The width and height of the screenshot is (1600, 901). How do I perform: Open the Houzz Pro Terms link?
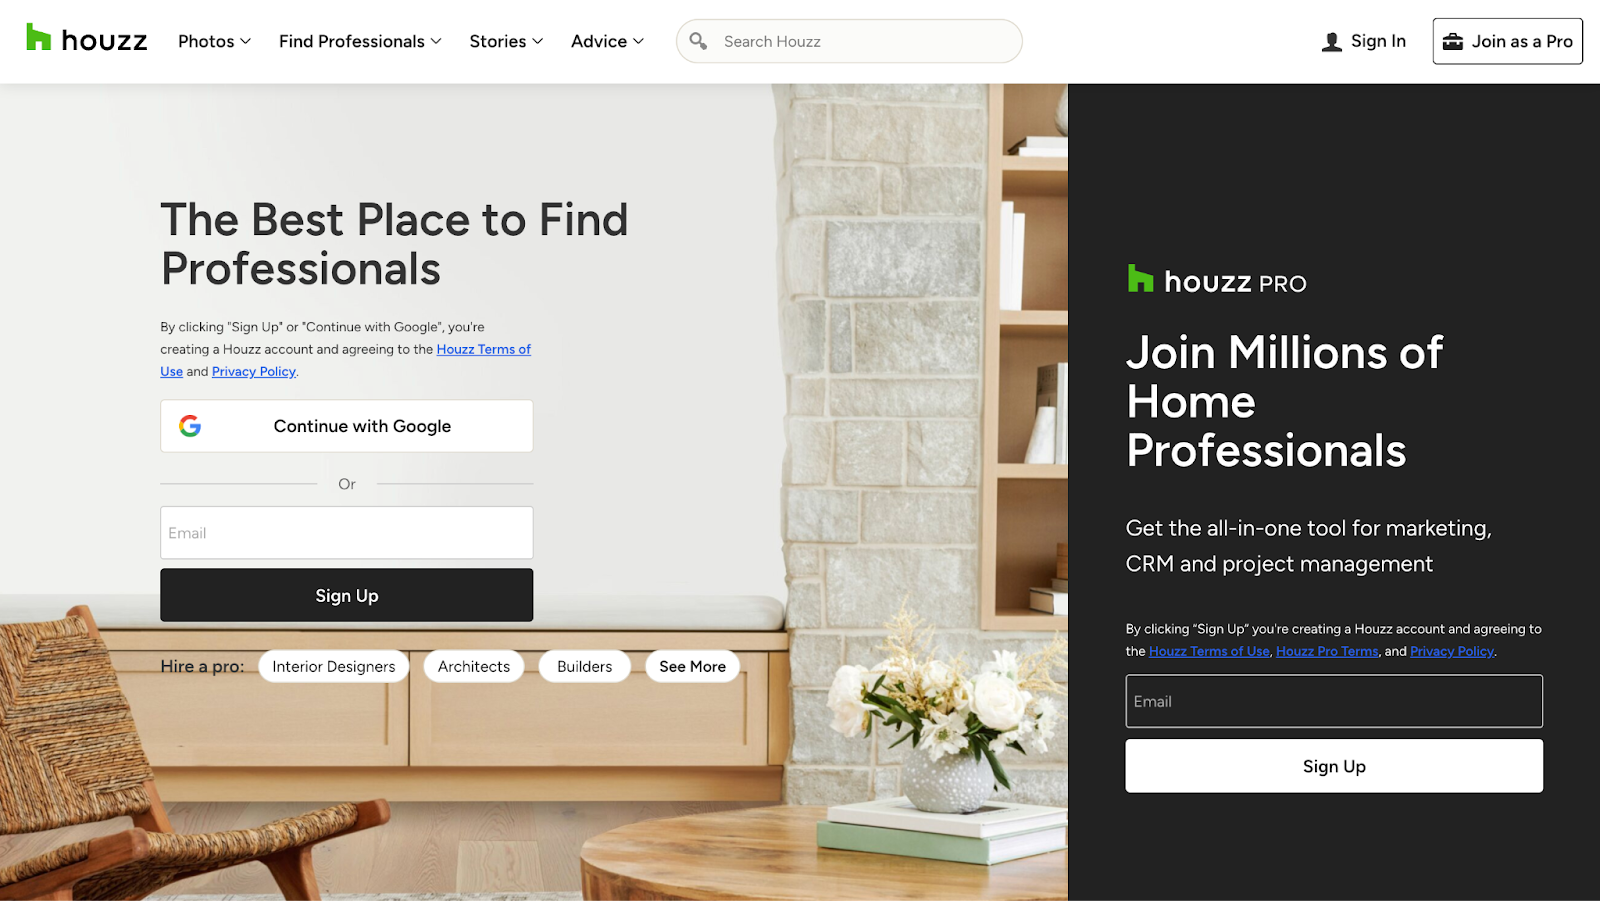(1327, 651)
